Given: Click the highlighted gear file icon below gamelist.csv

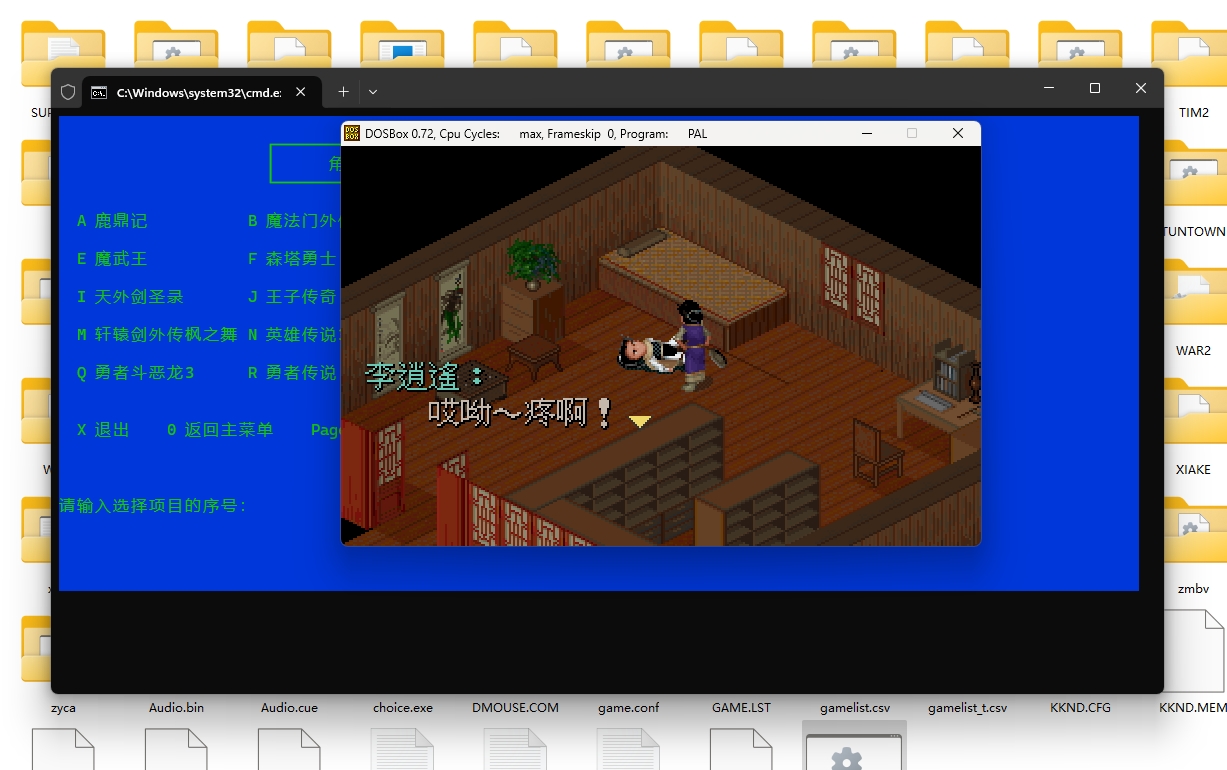Looking at the screenshot, I should pos(853,750).
